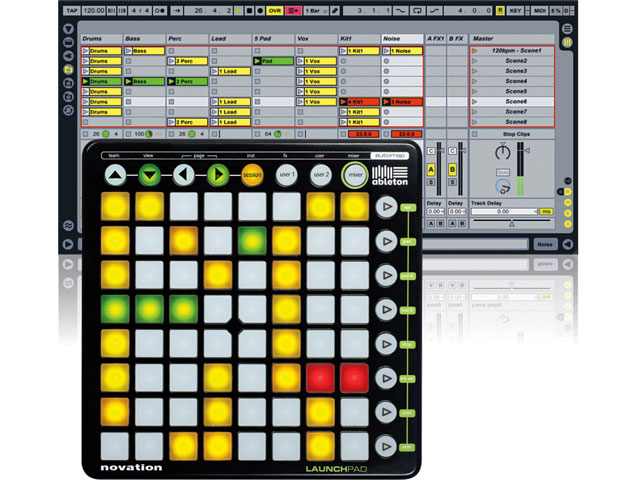640x480 pixels.
Task: Select the 120.00 tempo field
Action: [x=93, y=11]
